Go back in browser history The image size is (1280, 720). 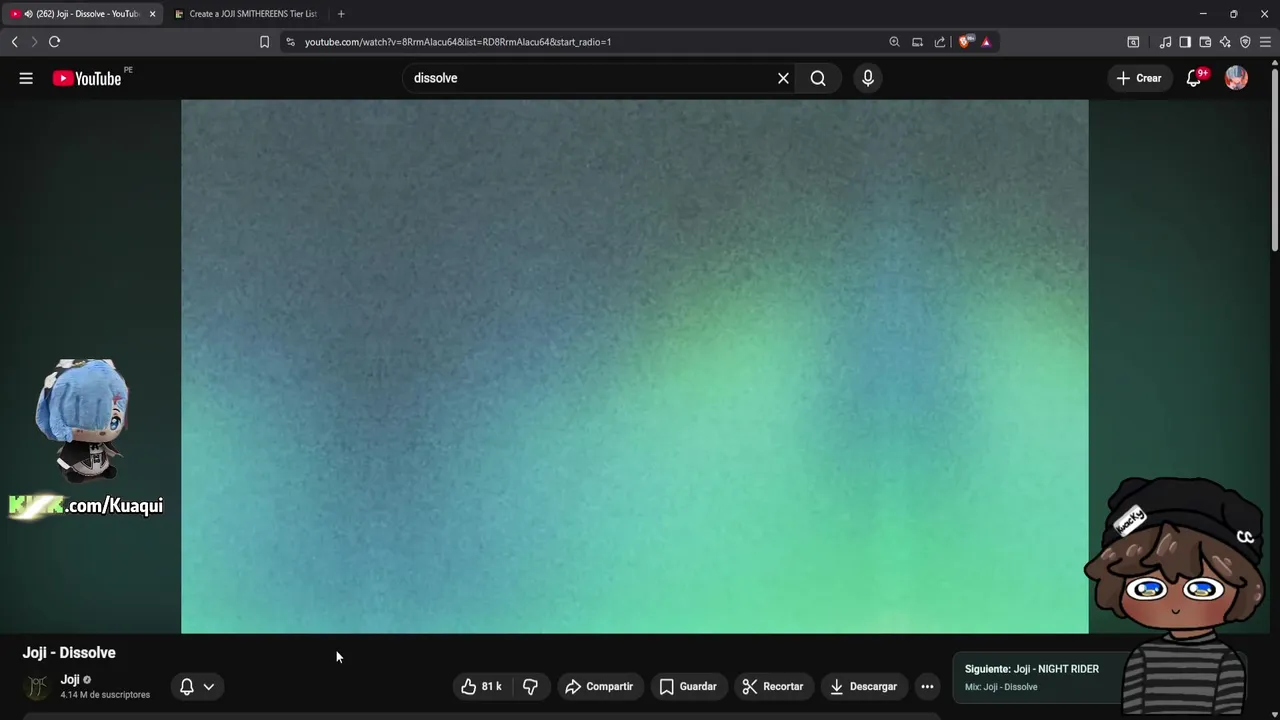point(14,41)
